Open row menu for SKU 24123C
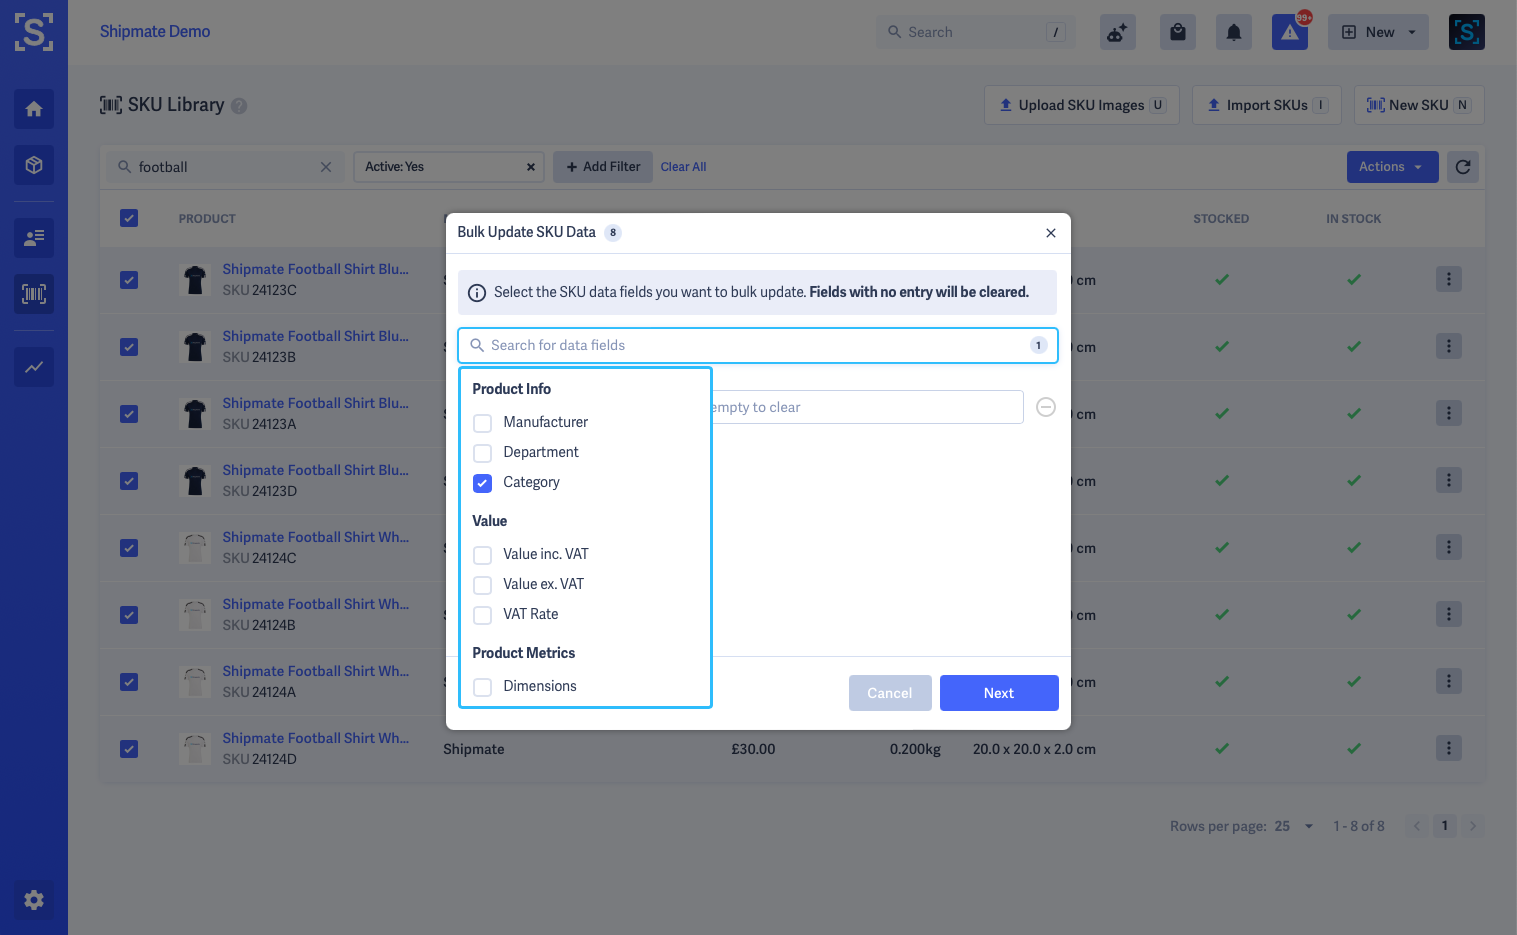The height and width of the screenshot is (935, 1517). (x=1449, y=279)
